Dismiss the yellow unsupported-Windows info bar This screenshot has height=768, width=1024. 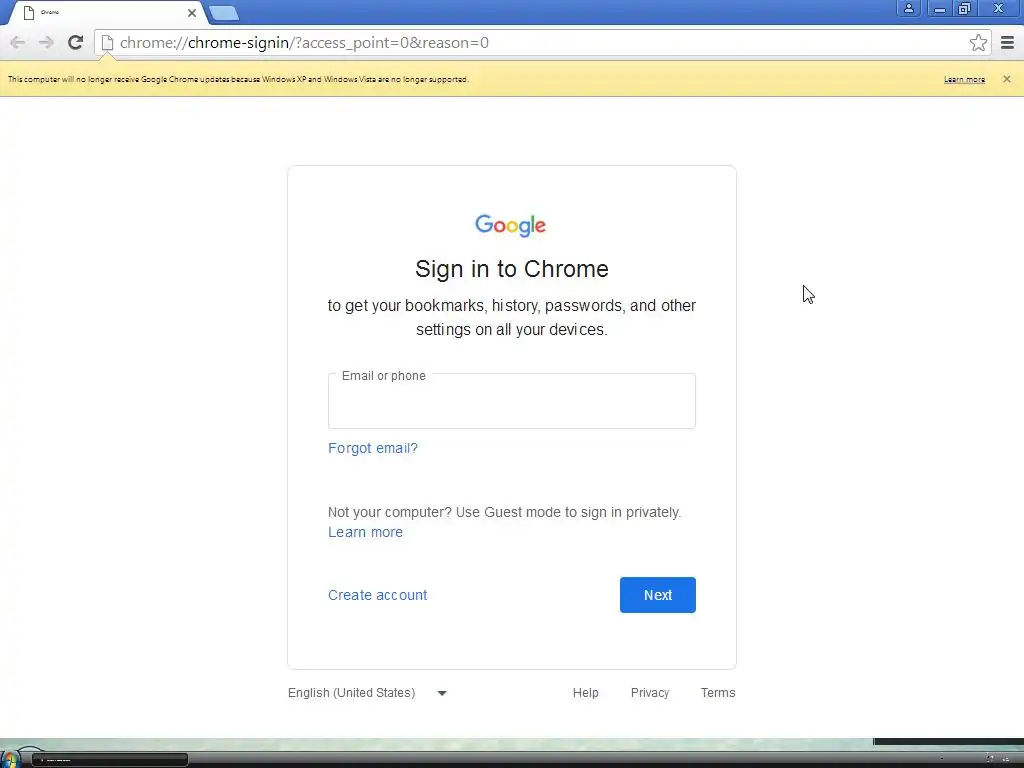(x=1006, y=79)
